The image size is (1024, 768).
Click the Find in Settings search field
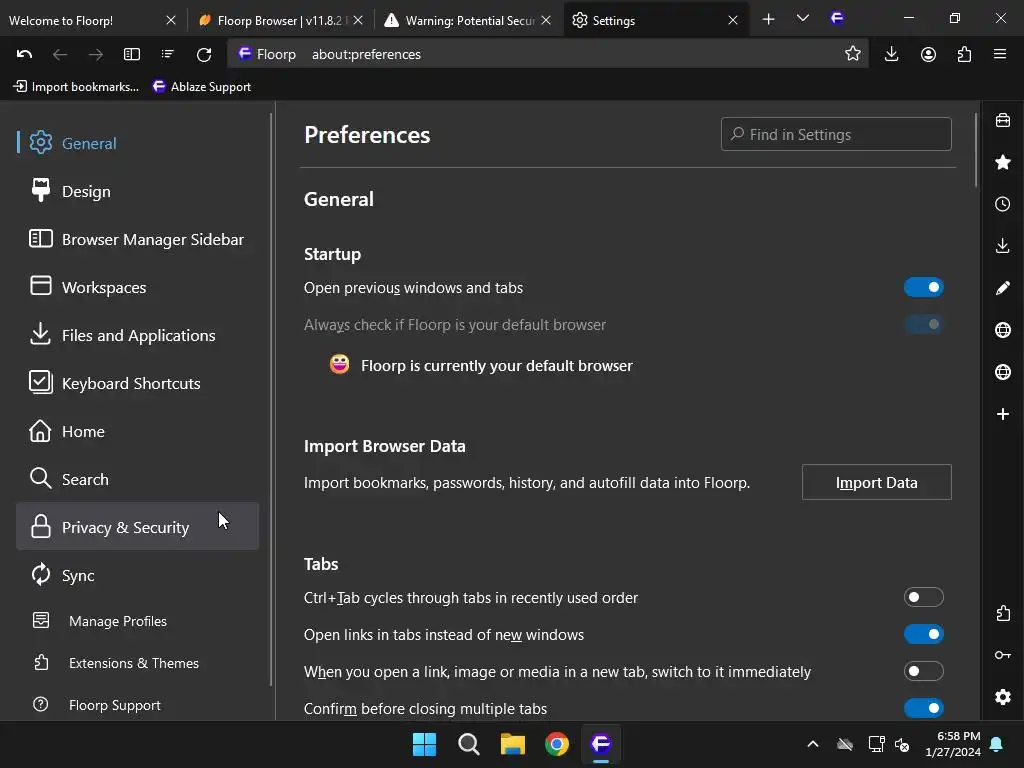point(836,134)
